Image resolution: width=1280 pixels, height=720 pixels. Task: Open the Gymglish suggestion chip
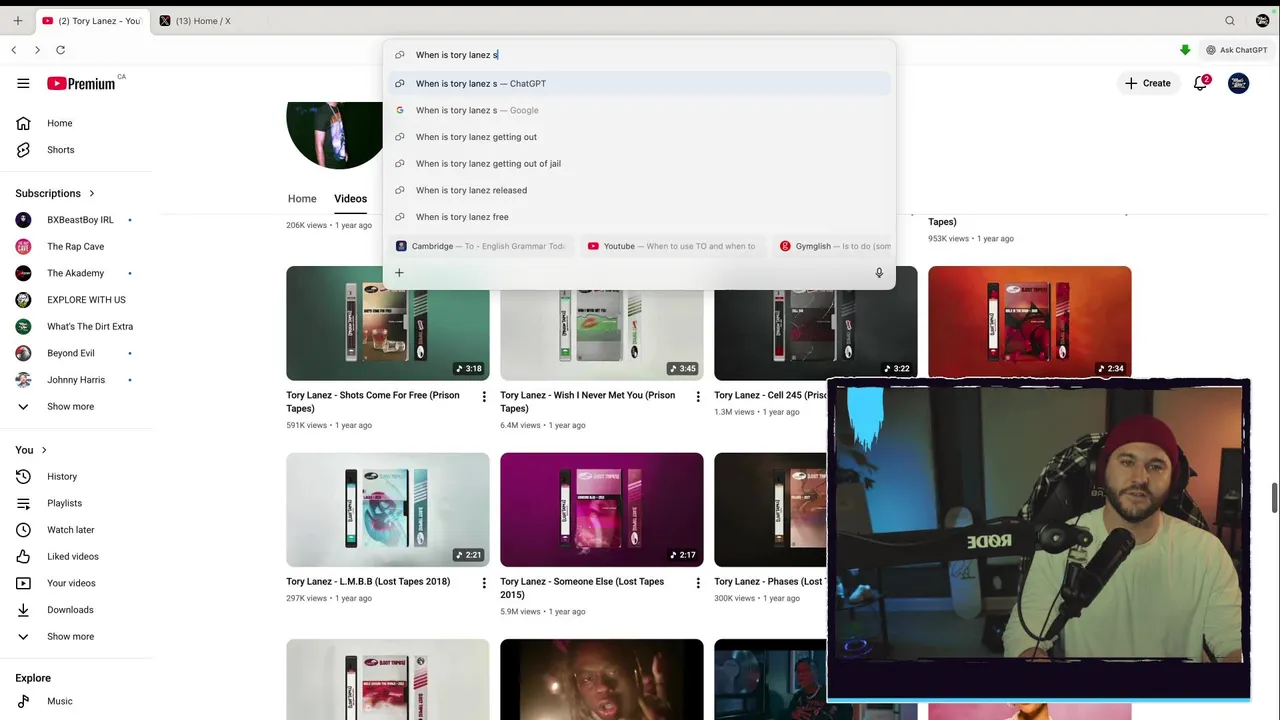click(x=834, y=246)
